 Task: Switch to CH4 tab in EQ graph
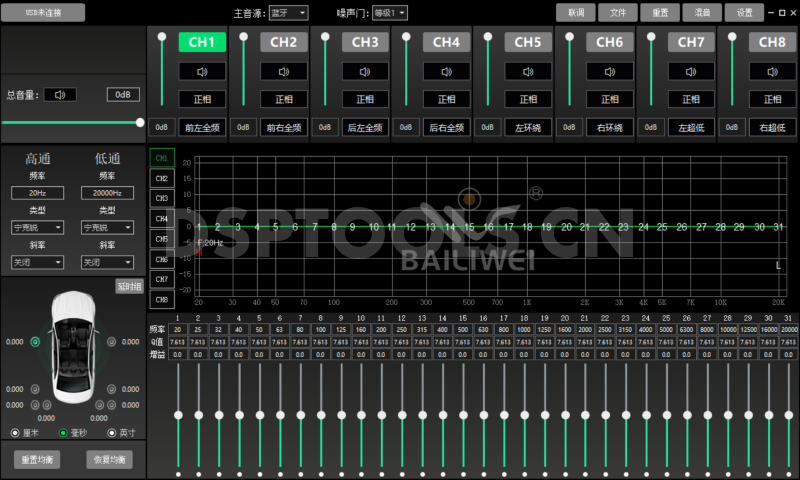pos(162,218)
